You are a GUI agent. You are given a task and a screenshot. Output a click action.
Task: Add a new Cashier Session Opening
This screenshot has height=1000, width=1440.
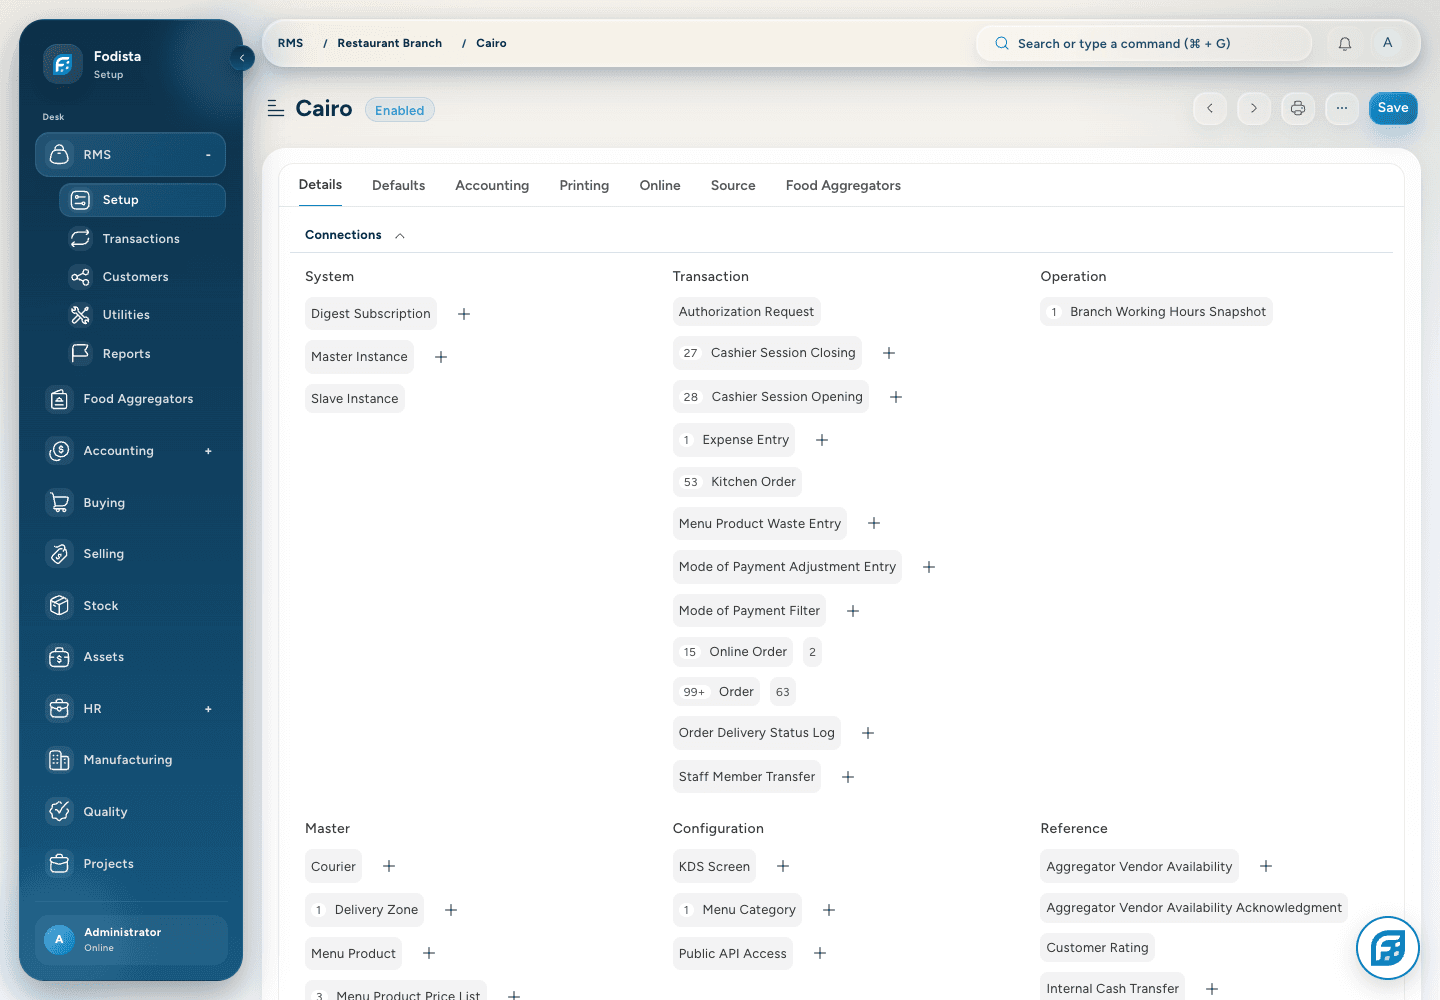click(896, 397)
